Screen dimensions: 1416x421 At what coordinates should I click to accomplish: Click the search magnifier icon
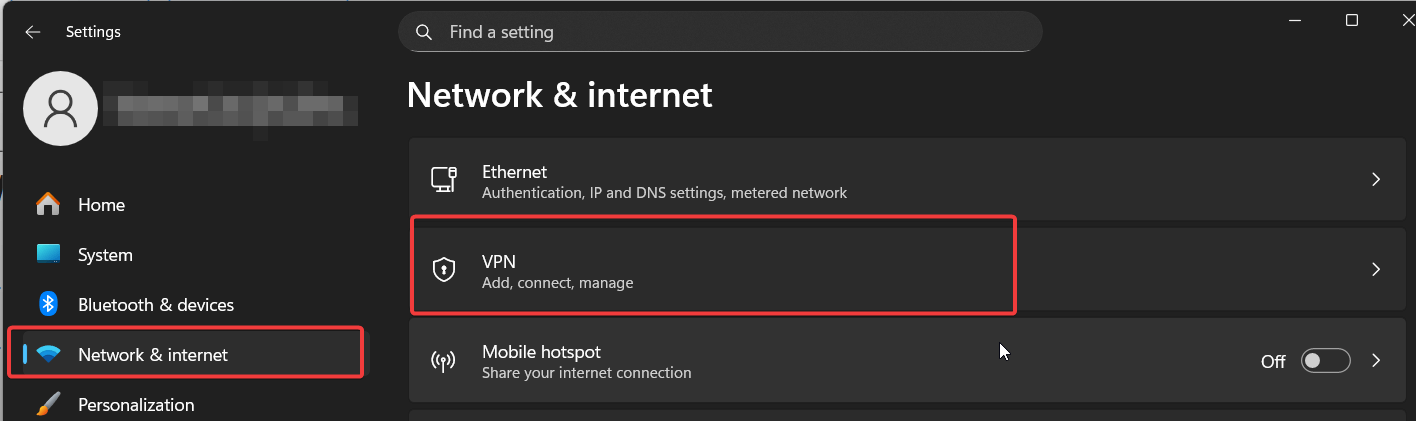tap(424, 32)
